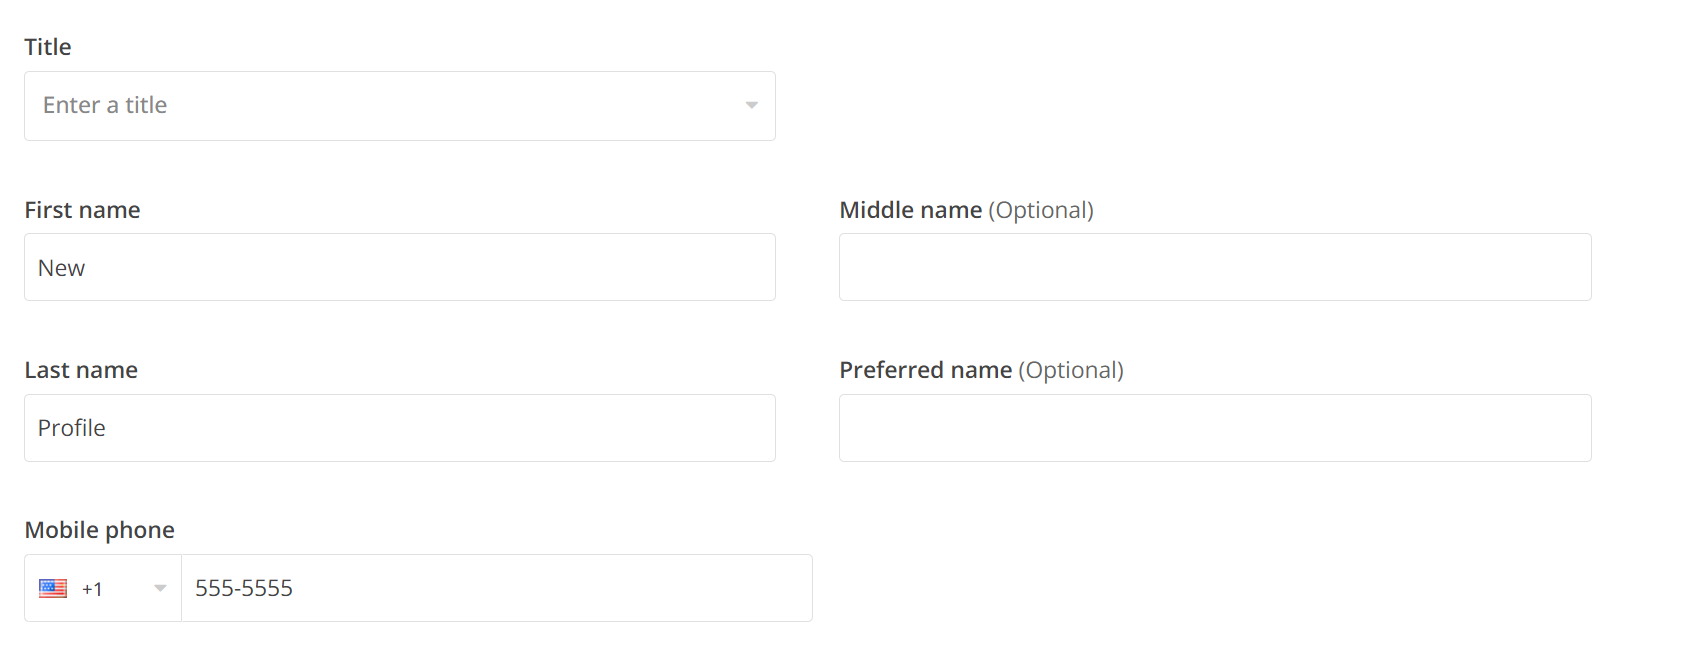Click the 'Mobile phone' label

tap(99, 530)
